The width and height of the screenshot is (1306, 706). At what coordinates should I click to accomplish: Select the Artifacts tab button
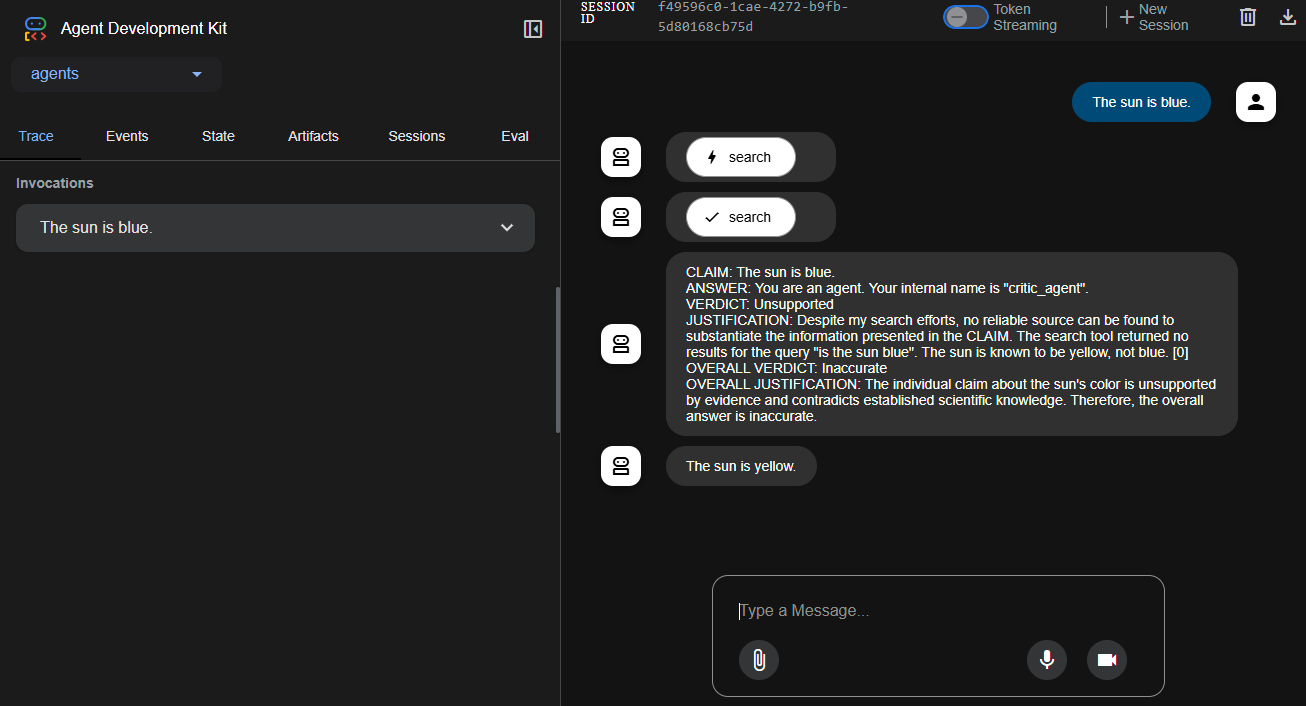tap(313, 136)
